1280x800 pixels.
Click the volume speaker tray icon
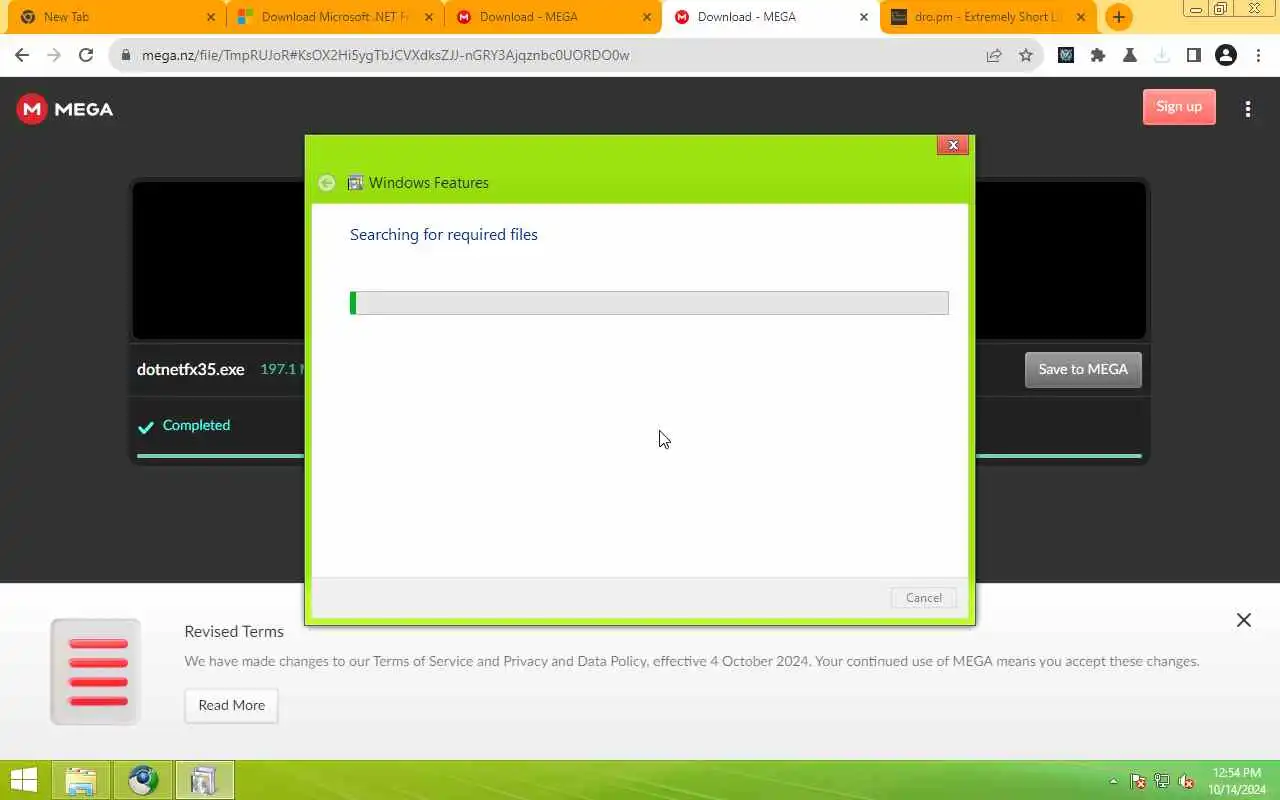(x=1187, y=781)
